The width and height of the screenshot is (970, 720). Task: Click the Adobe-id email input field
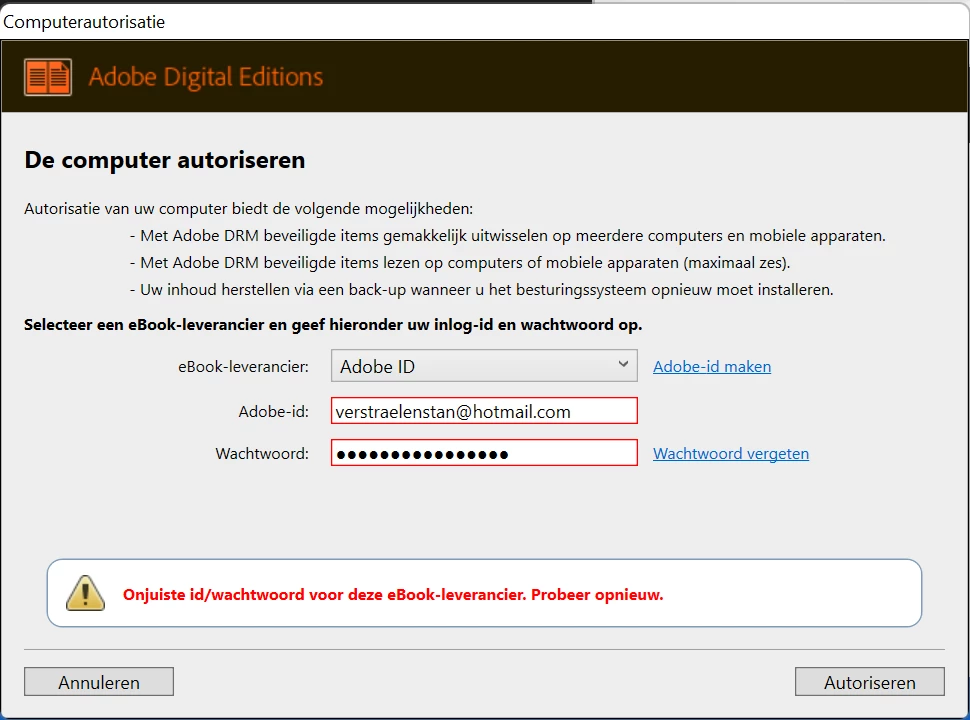[484, 411]
